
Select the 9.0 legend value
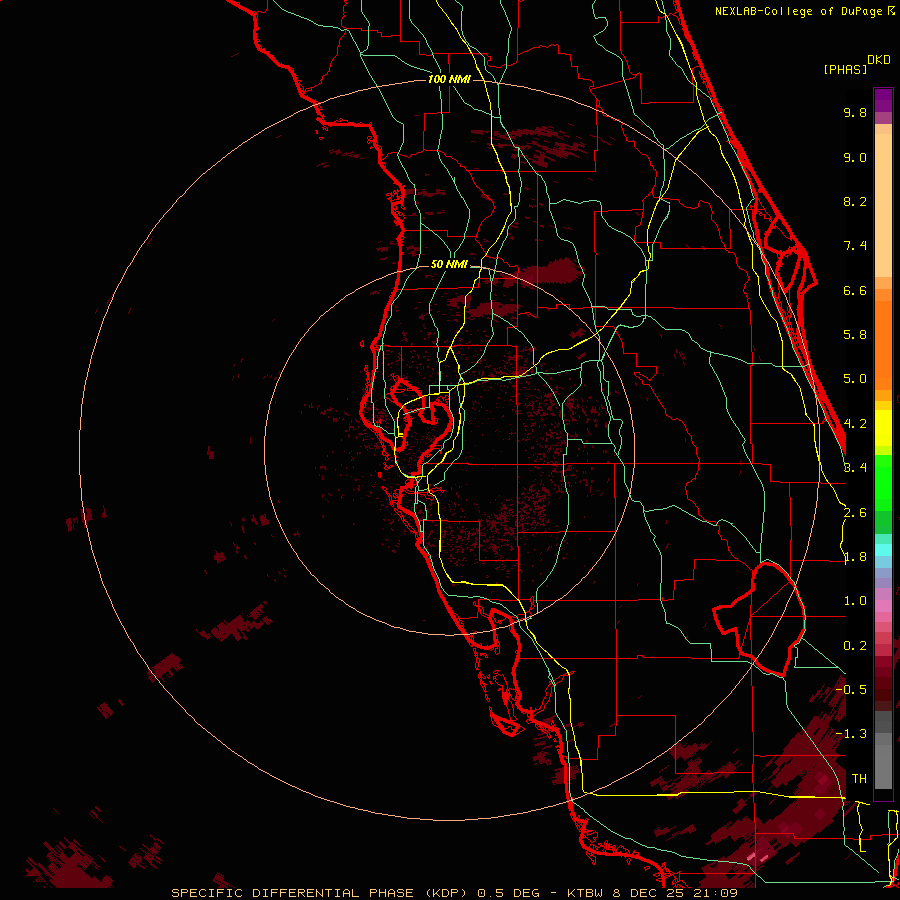click(x=855, y=157)
